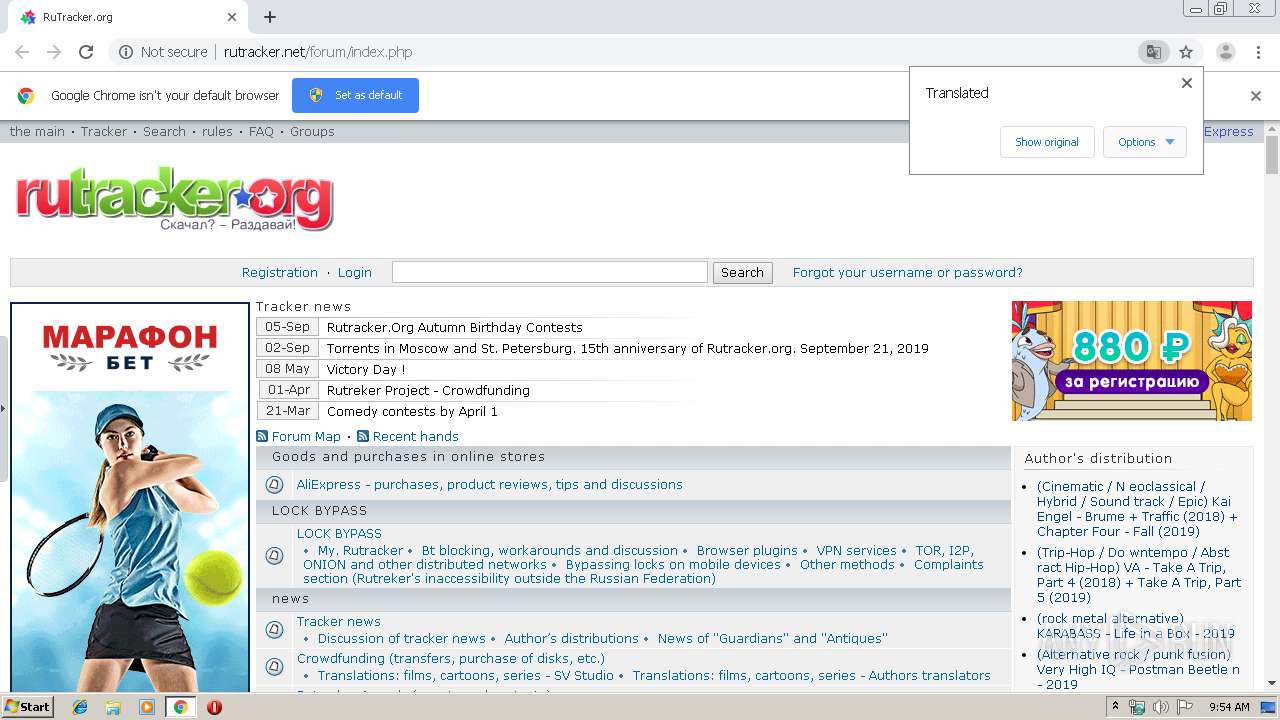Image resolution: width=1280 pixels, height=720 pixels.
Task: Click Set as default button
Action: (355, 95)
